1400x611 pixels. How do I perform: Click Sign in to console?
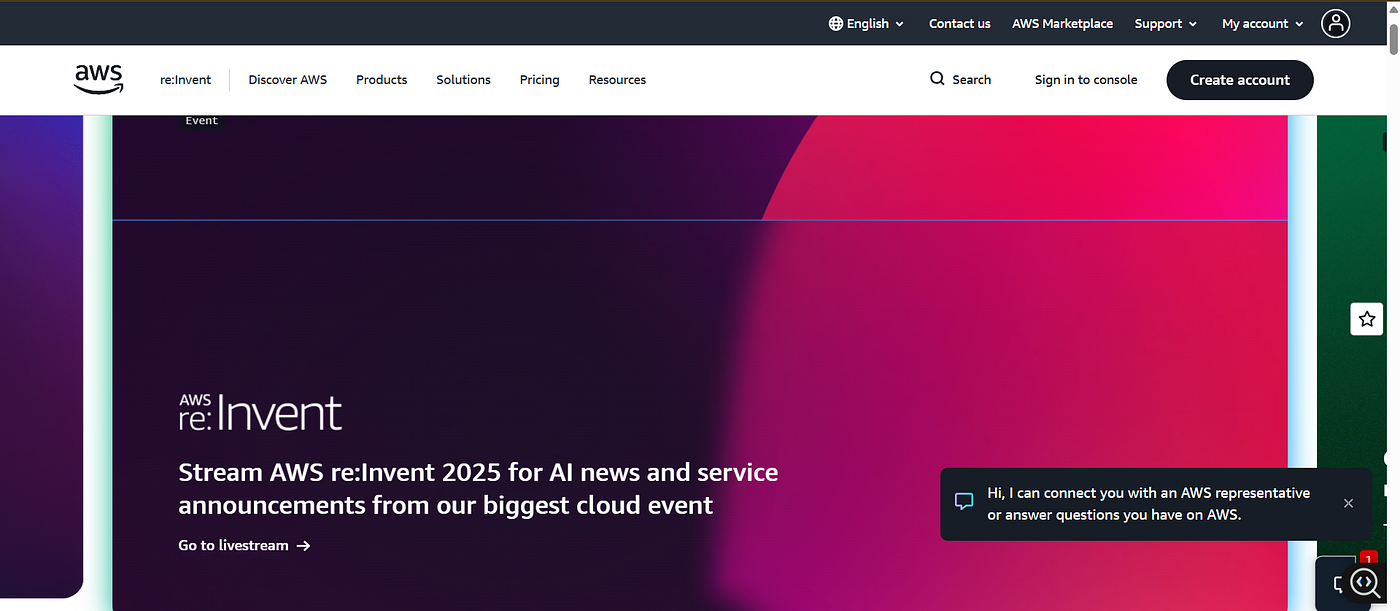coord(1086,79)
